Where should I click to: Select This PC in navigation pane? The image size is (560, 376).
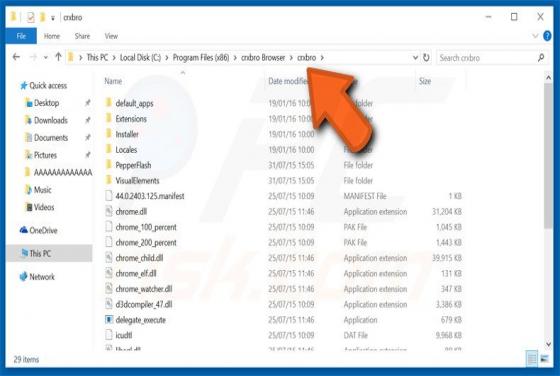coord(49,254)
